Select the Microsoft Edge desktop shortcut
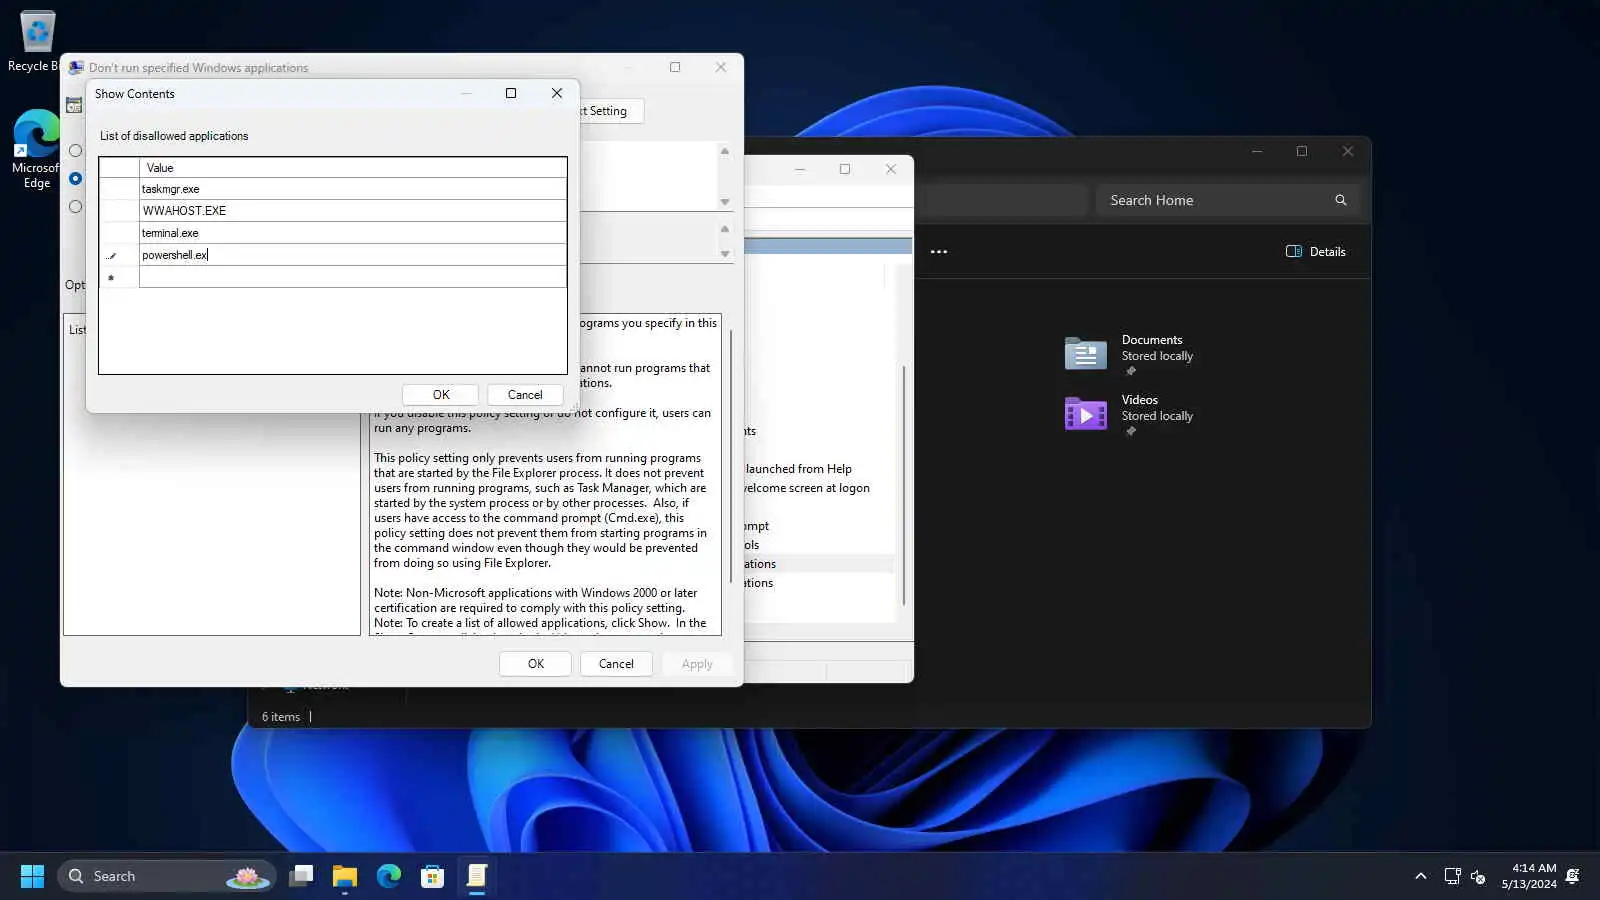1600x900 pixels. pos(36,149)
